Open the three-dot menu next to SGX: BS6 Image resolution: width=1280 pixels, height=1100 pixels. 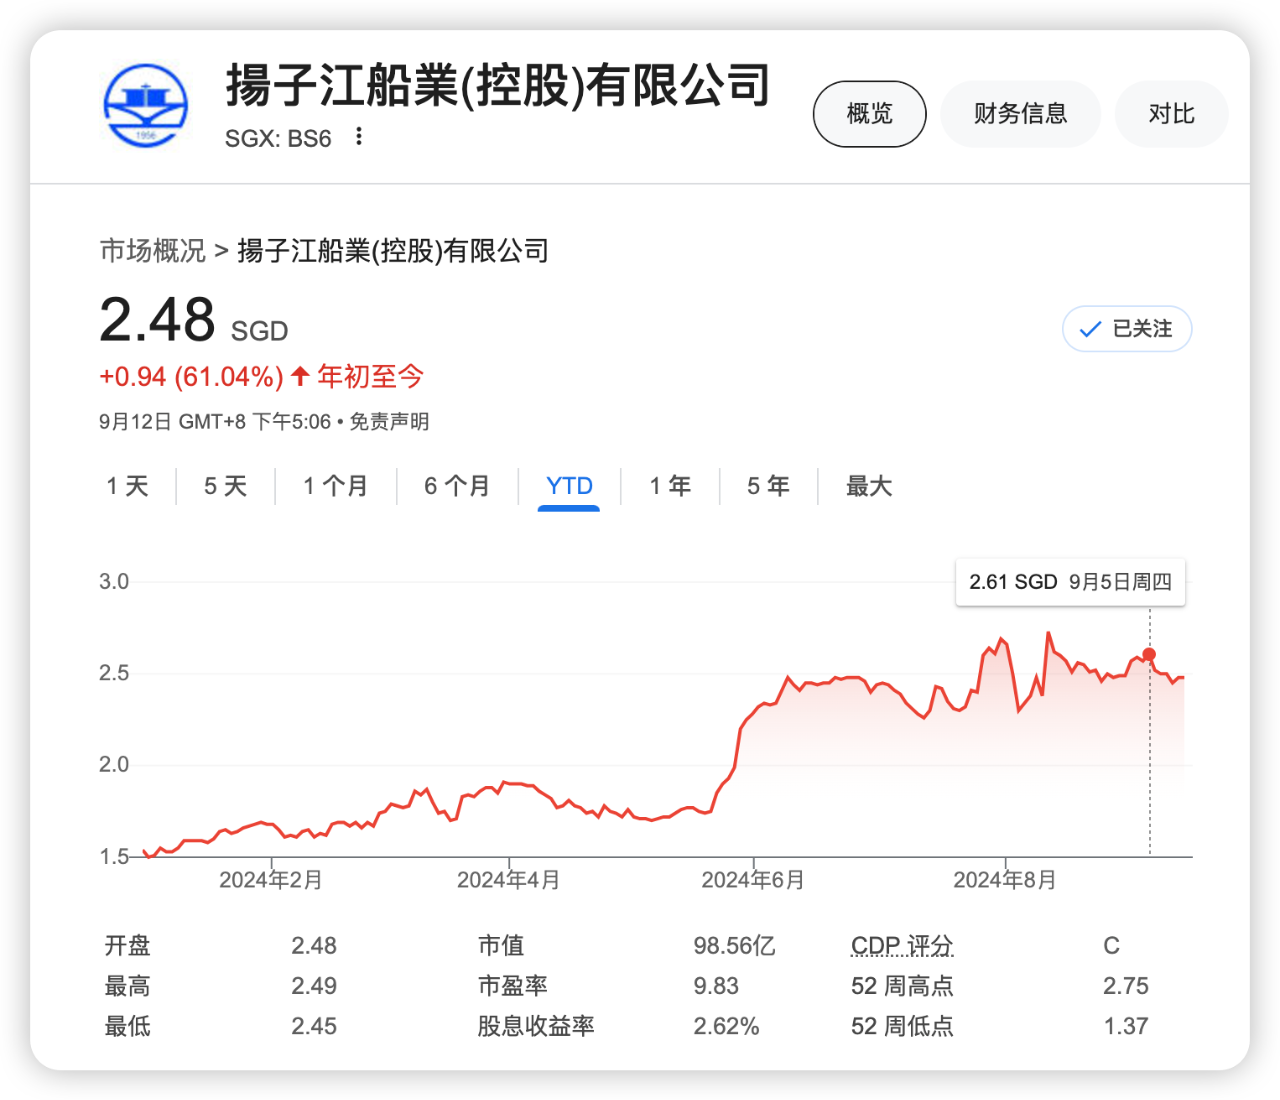coord(359,137)
